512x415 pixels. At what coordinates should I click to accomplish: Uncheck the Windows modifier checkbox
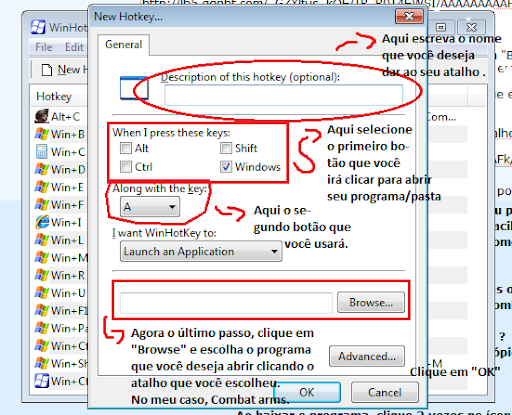pyautogui.click(x=226, y=167)
